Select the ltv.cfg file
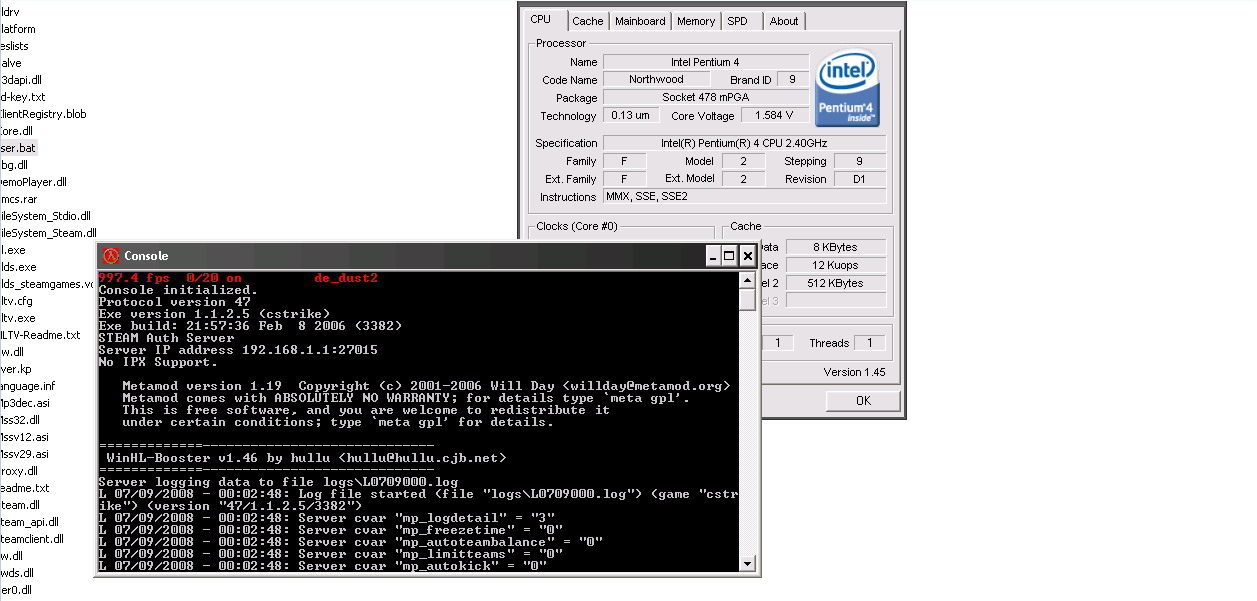This screenshot has height=601, width=1257. [x=17, y=301]
